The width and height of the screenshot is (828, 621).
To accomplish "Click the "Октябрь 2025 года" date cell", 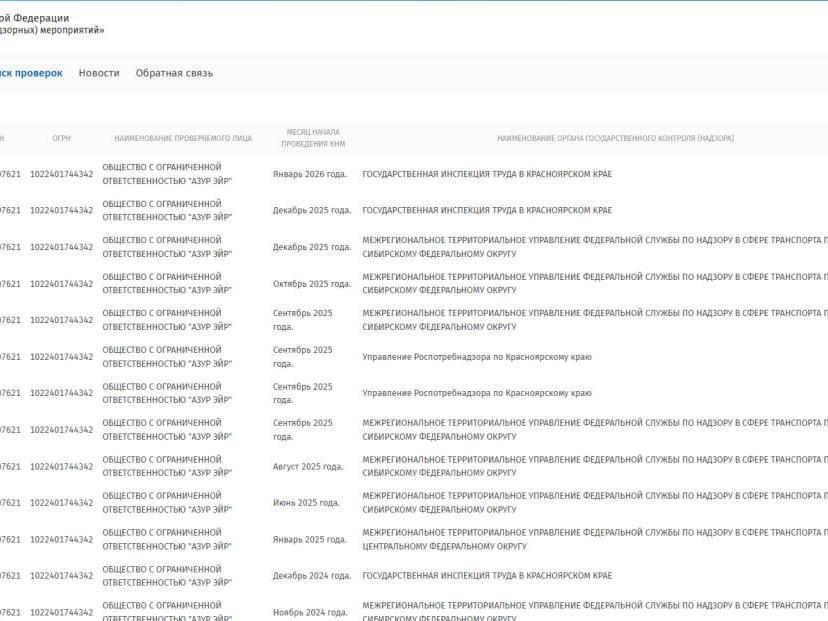I will [311, 284].
